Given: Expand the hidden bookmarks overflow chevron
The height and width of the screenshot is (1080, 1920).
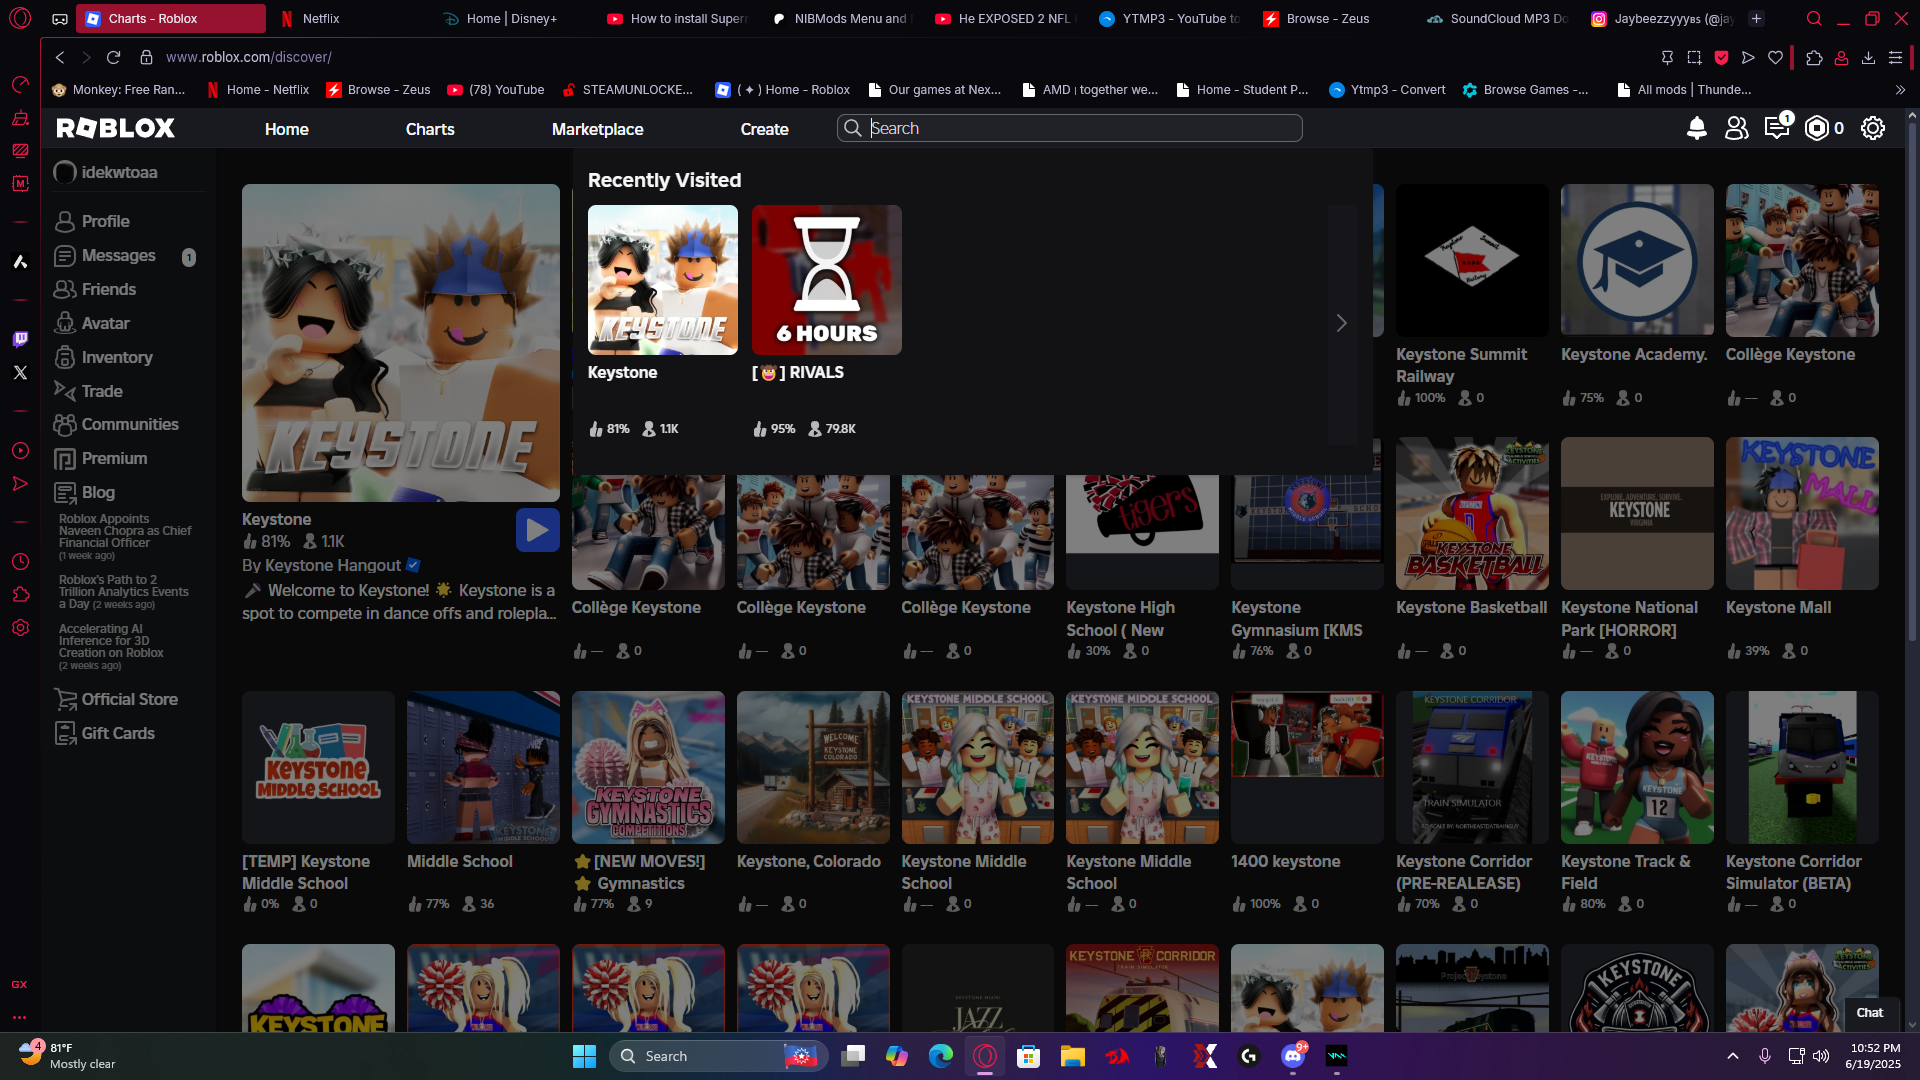Looking at the screenshot, I should [x=1900, y=90].
